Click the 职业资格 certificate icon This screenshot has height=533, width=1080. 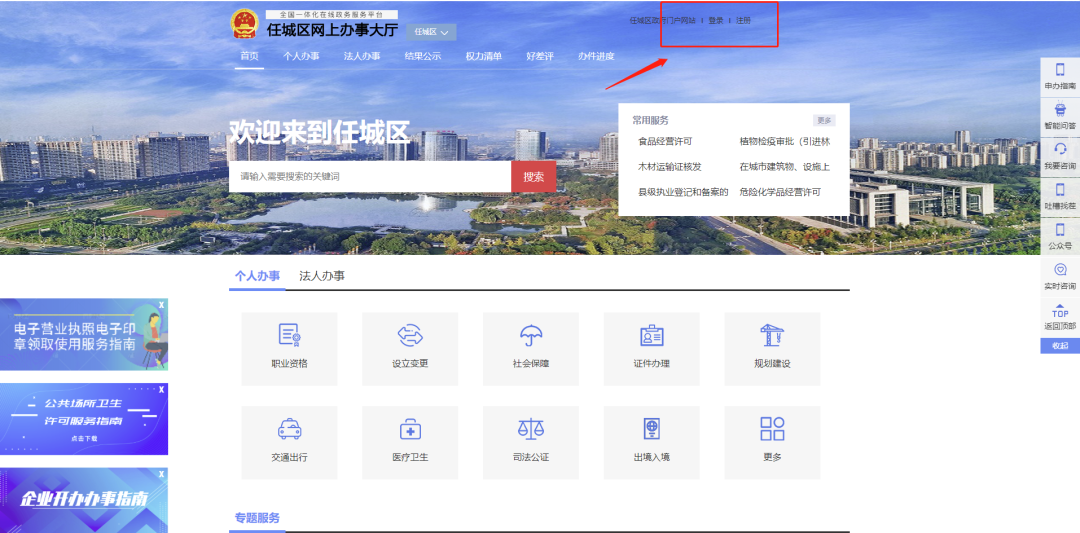coord(289,337)
